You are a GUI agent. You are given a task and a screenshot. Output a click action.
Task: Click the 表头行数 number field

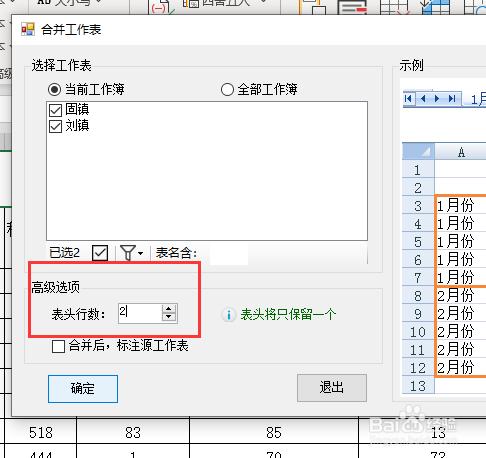pos(140,313)
